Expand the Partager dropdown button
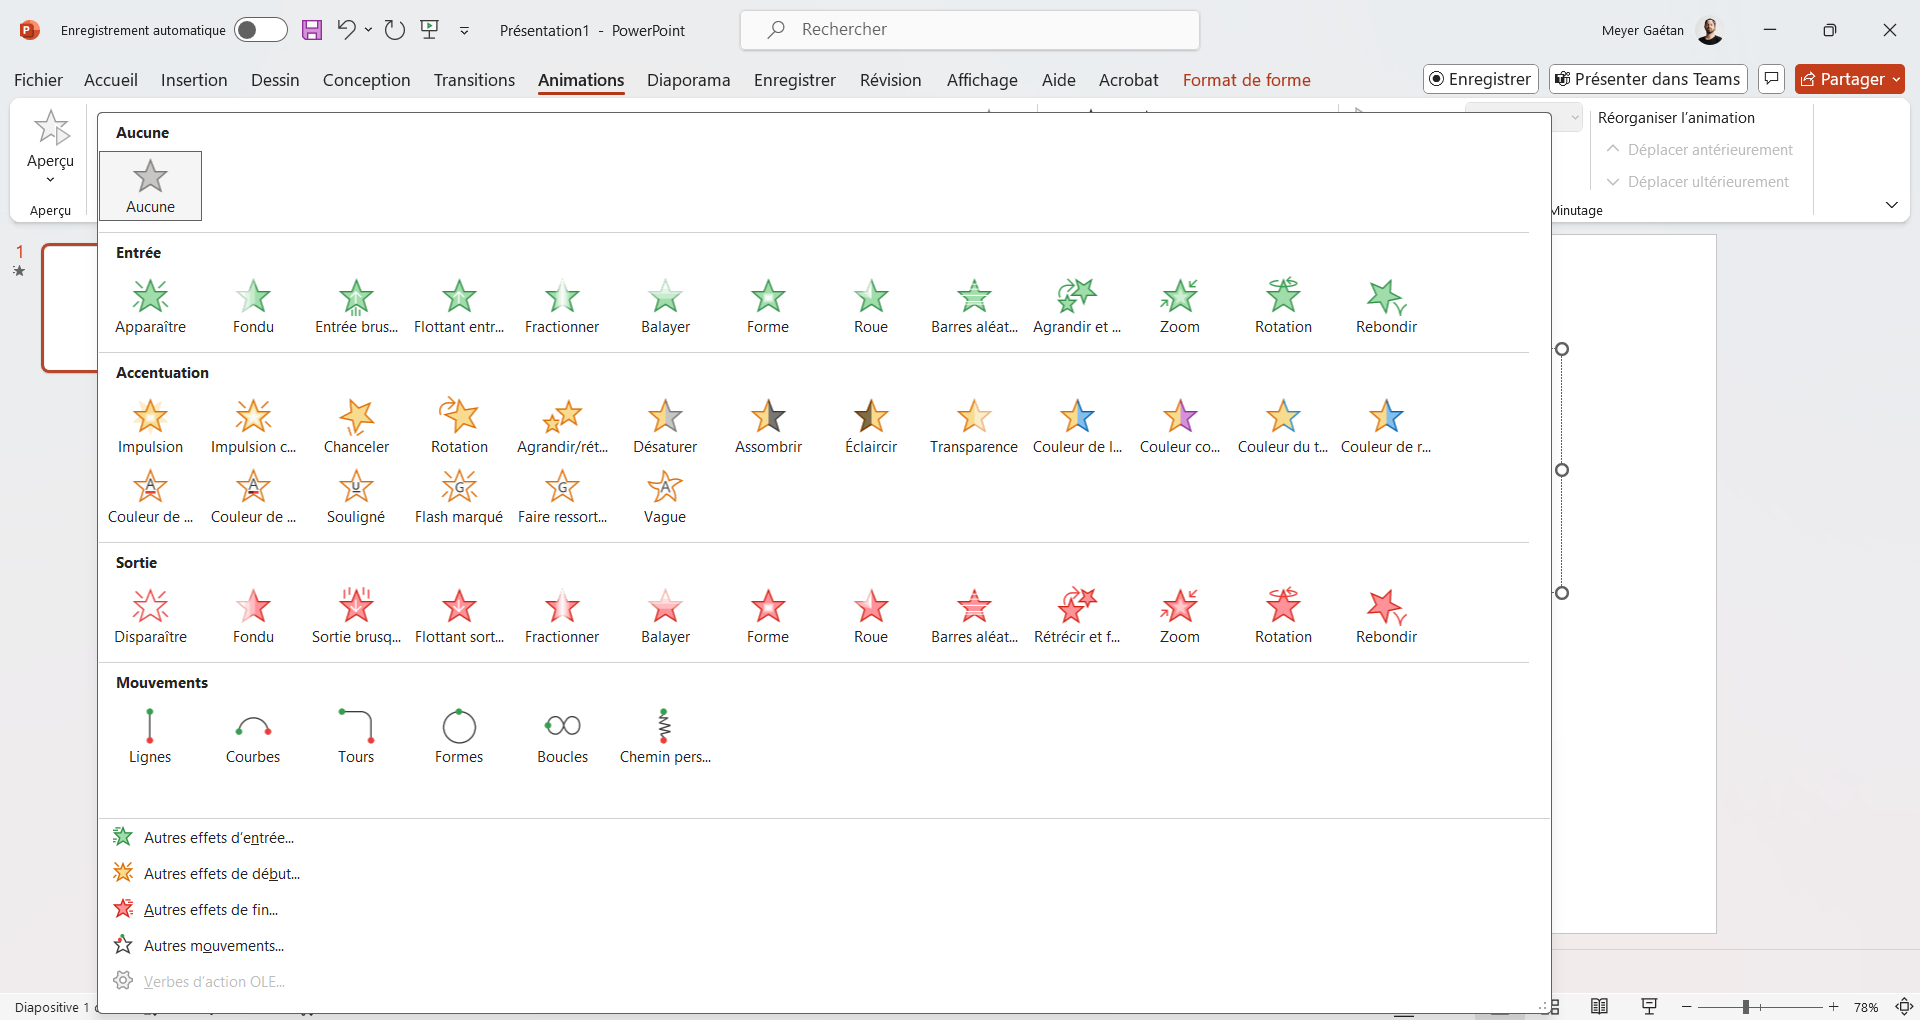Viewport: 1920px width, 1020px height. (x=1896, y=79)
